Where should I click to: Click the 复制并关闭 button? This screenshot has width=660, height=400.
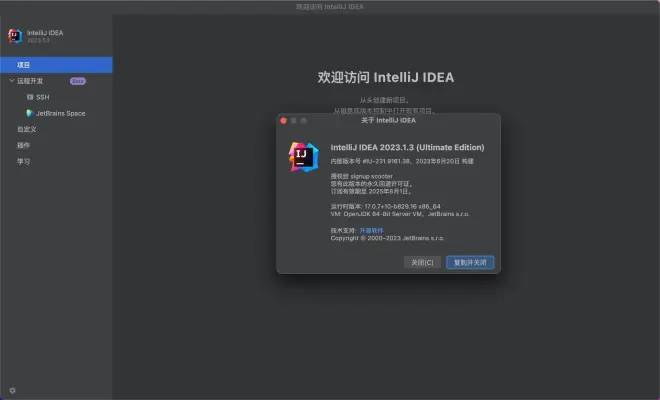[470, 262]
